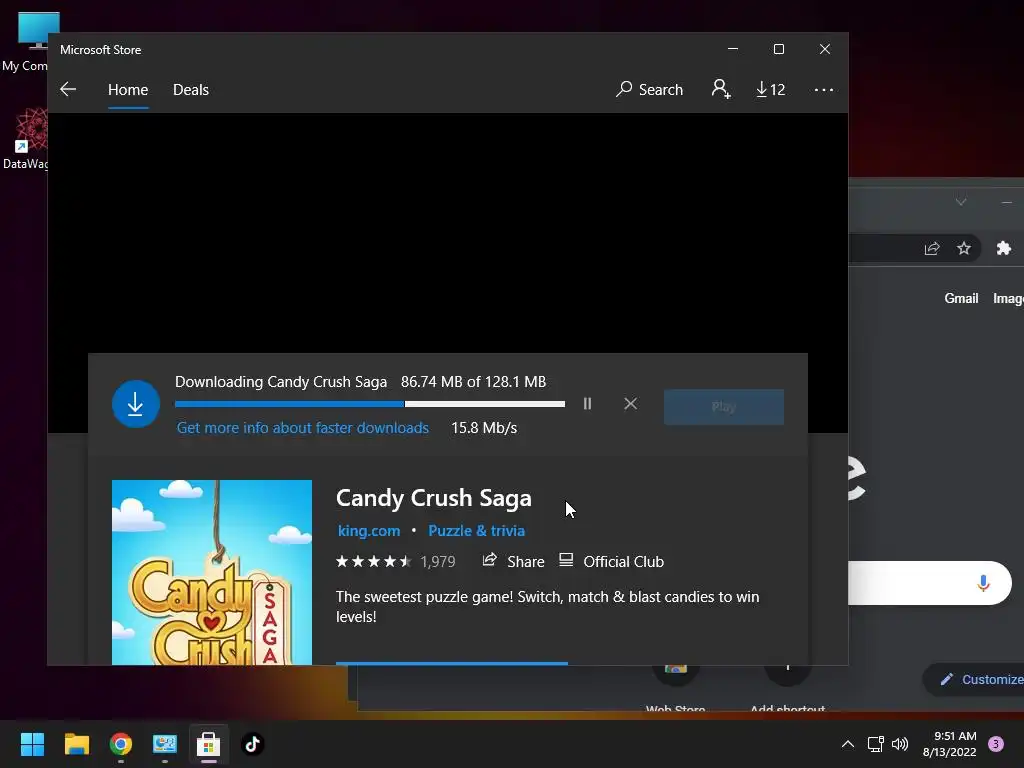The height and width of the screenshot is (768, 1024).
Task: Click the Candy Crush Saga title text
Action: coord(434,498)
